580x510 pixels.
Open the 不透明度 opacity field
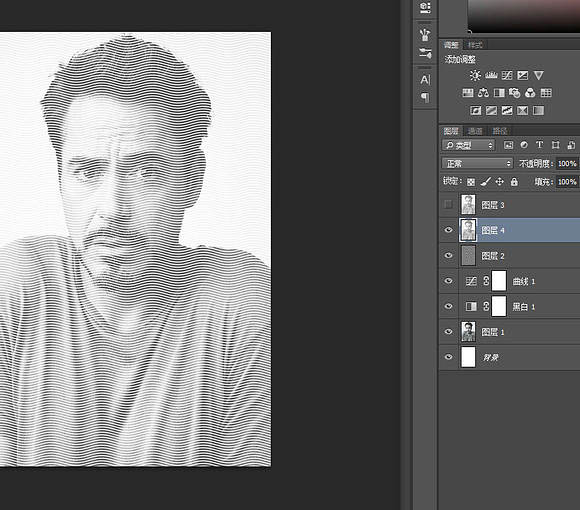pyautogui.click(x=567, y=163)
